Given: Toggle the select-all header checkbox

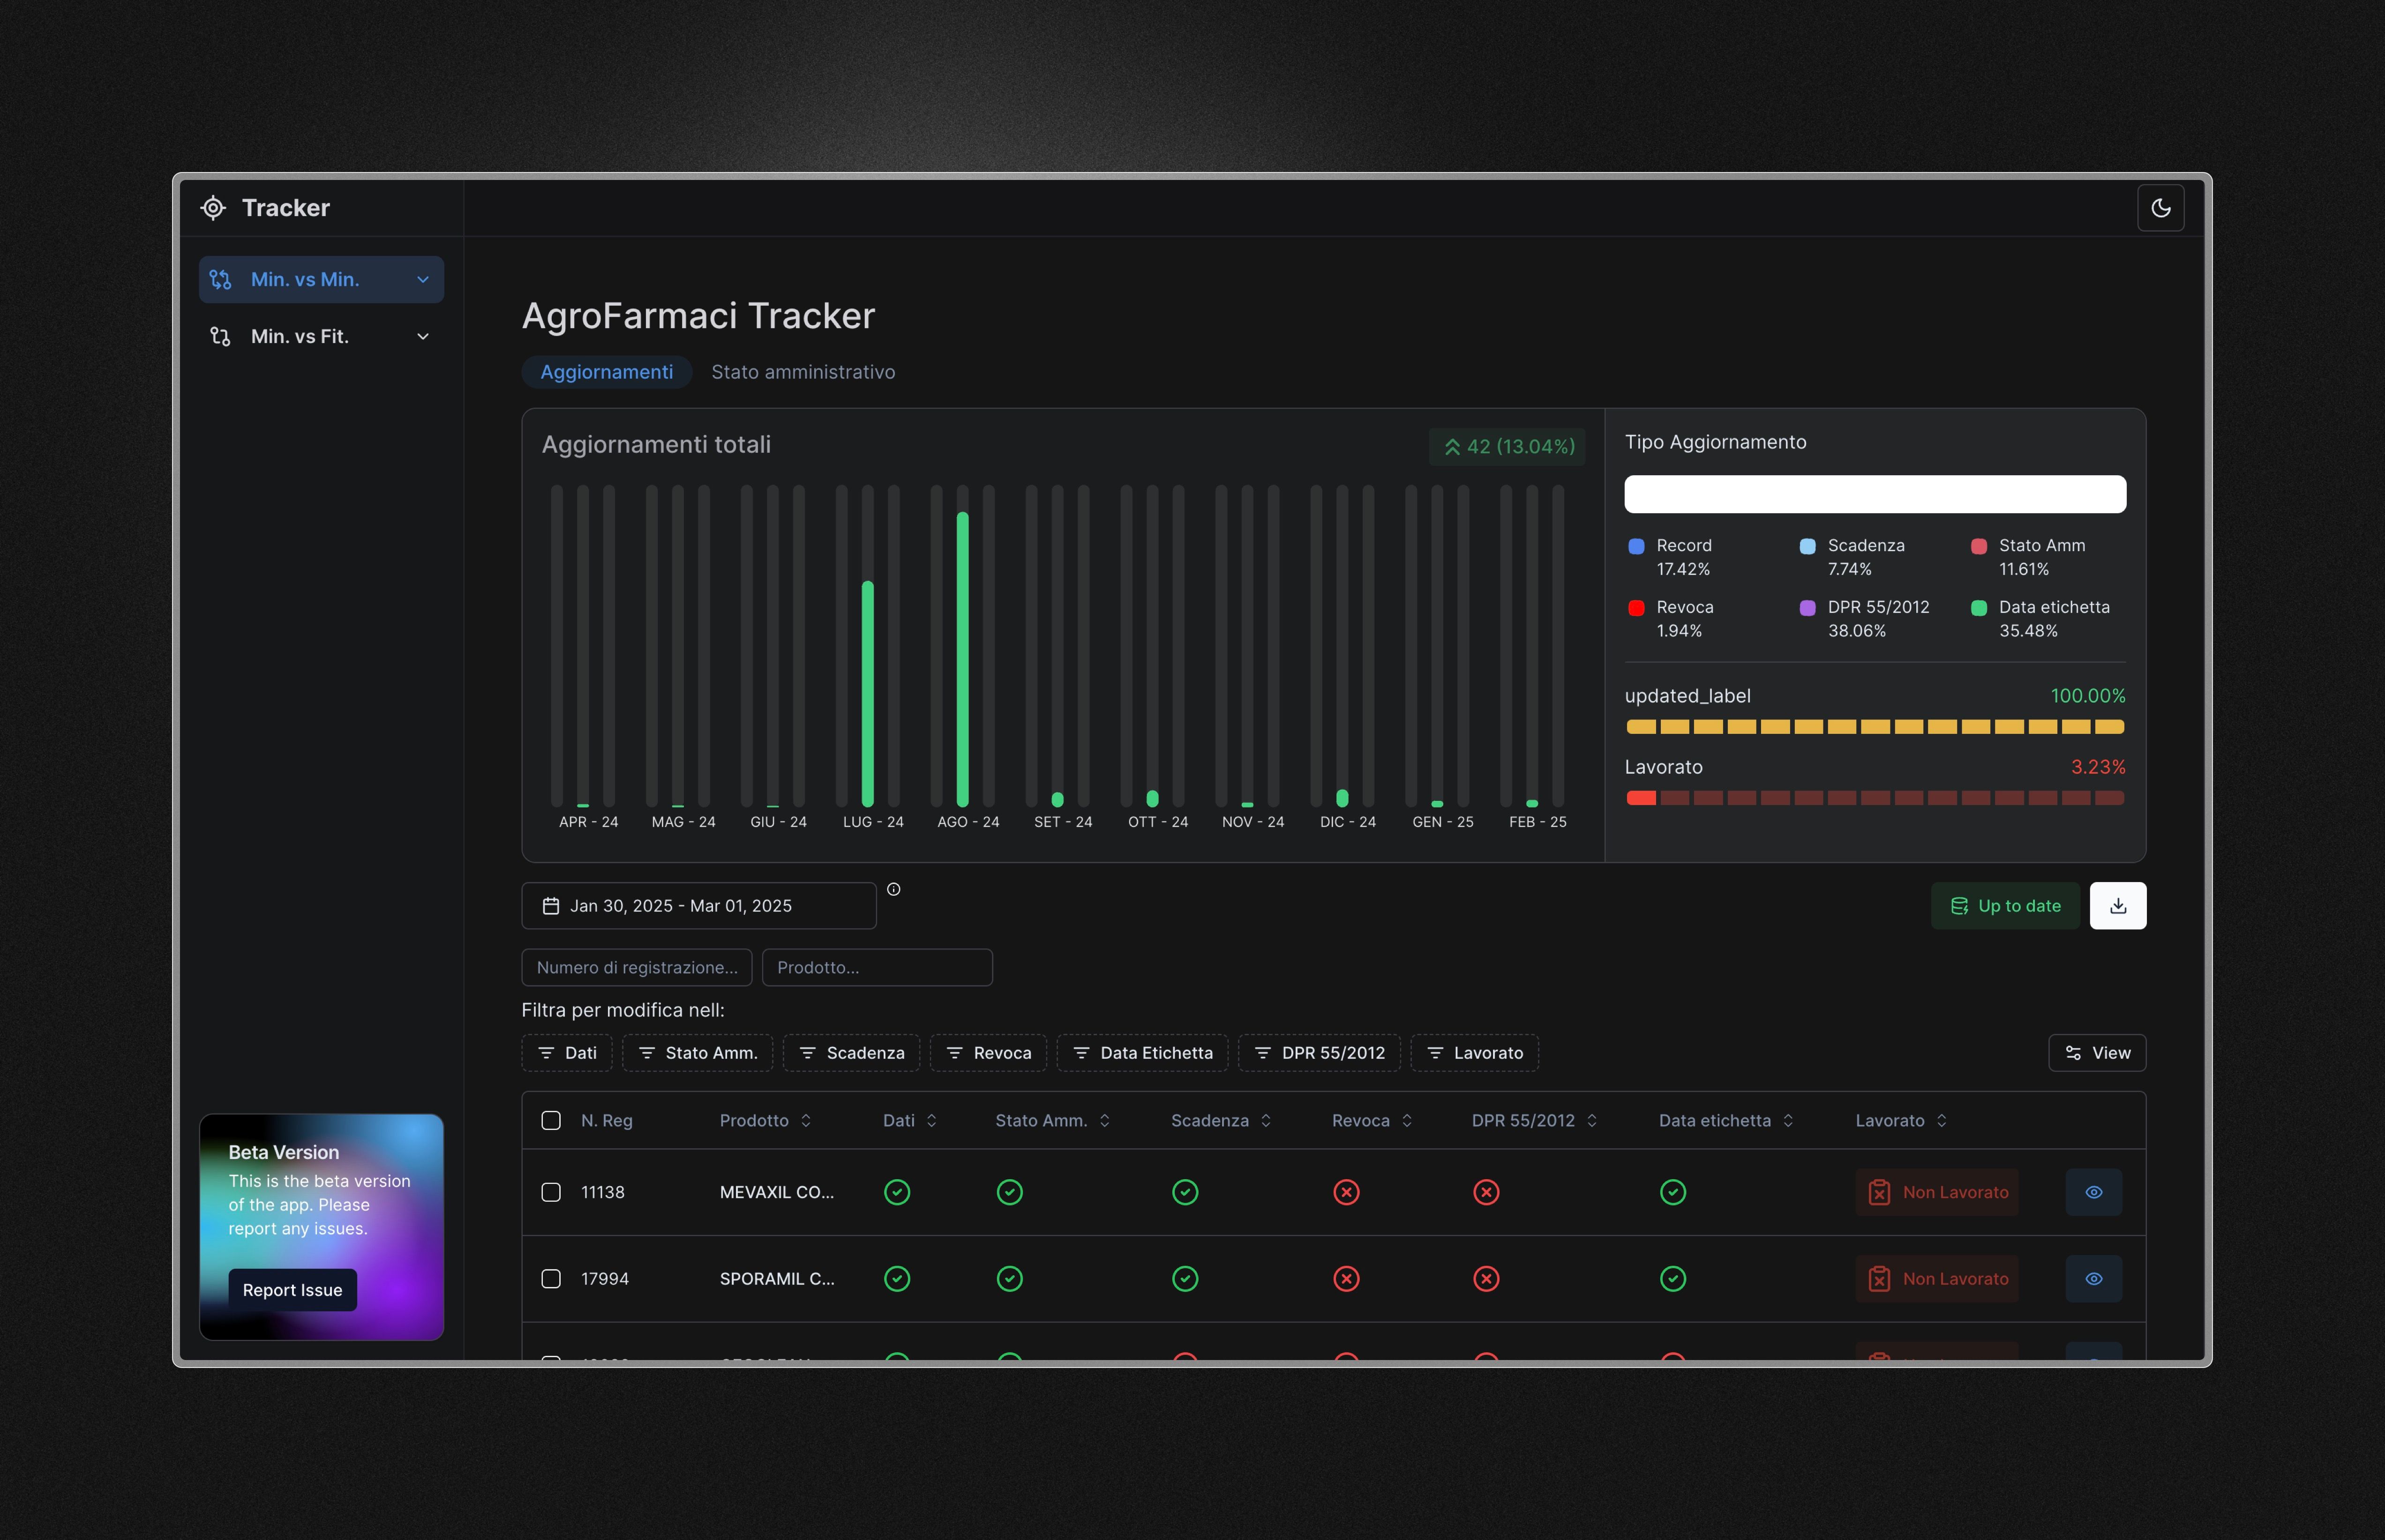Looking at the screenshot, I should (551, 1120).
